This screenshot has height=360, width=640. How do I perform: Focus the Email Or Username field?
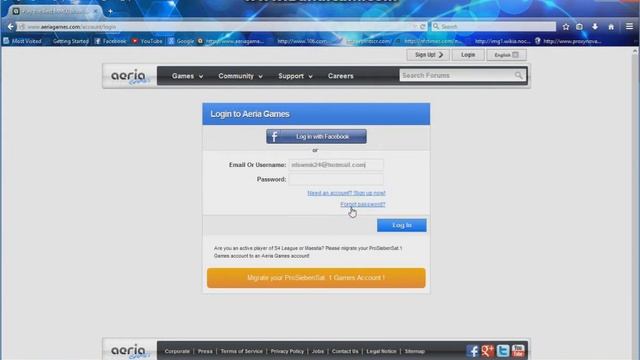(336, 165)
